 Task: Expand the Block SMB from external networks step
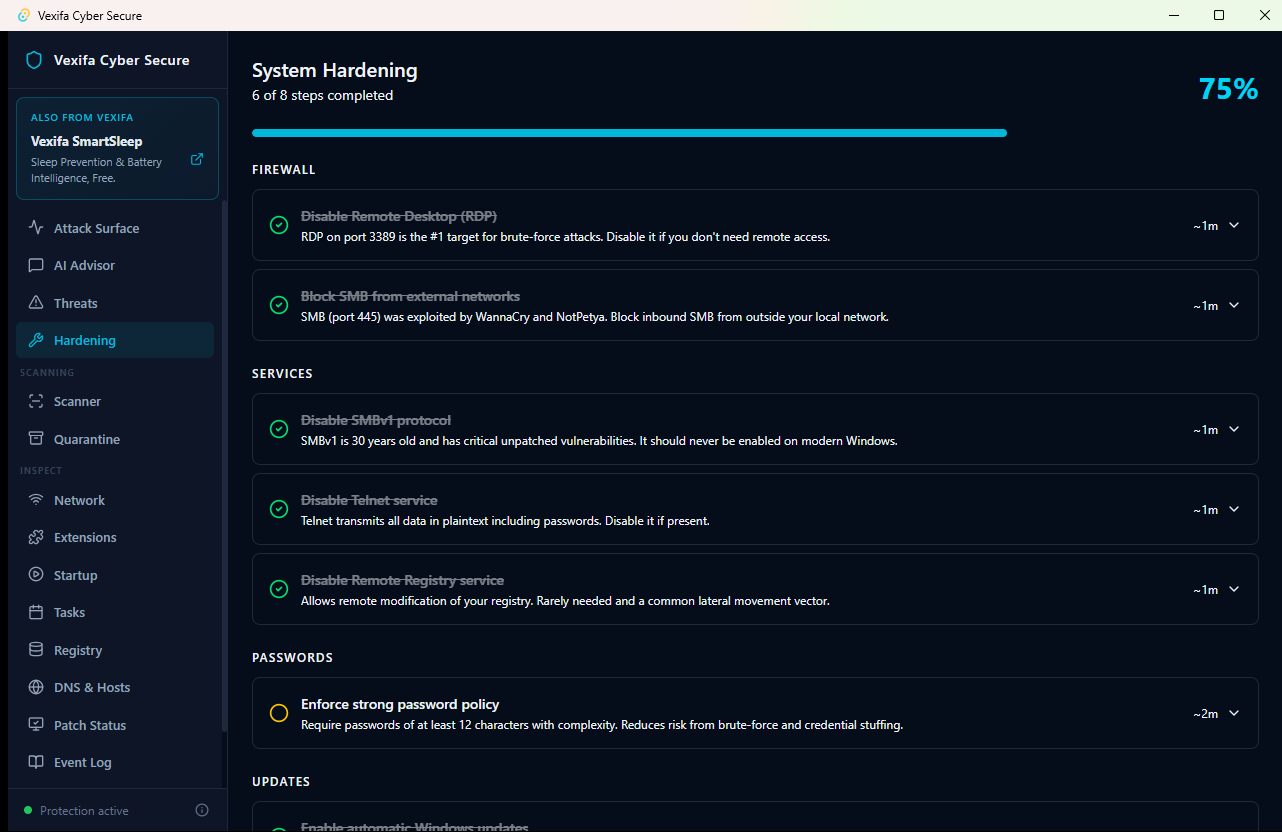pyautogui.click(x=1234, y=305)
